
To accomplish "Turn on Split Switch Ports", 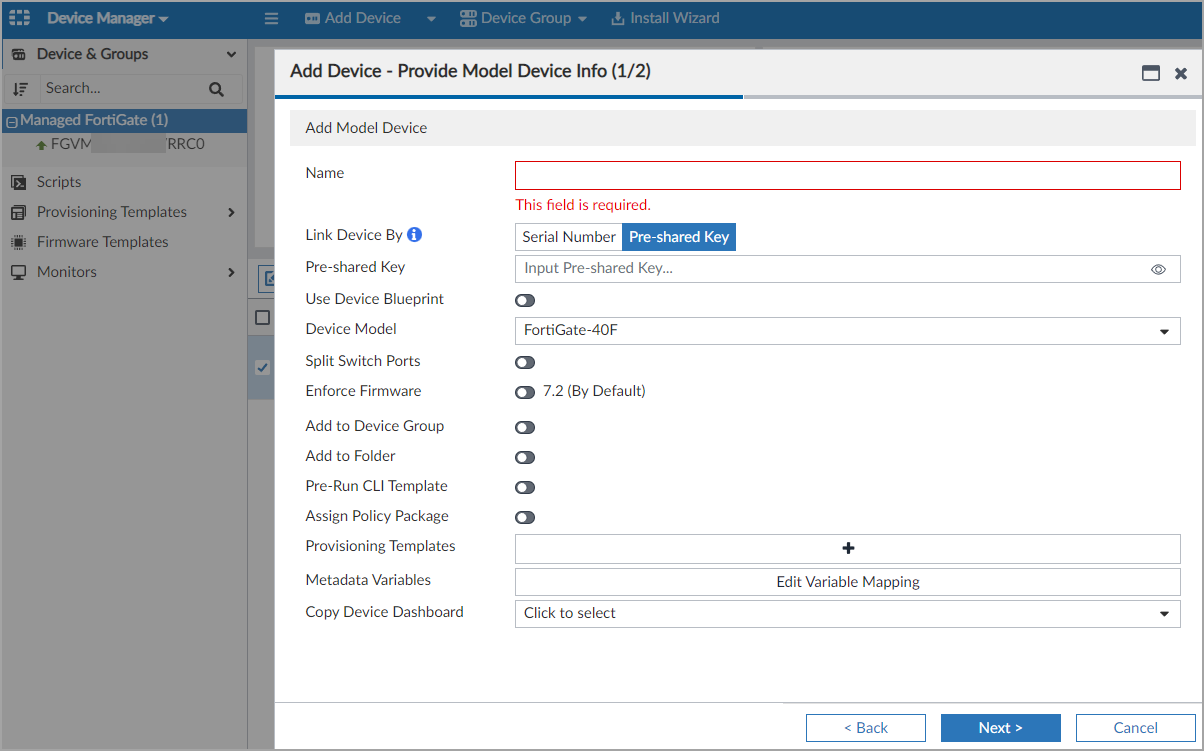I will pos(525,362).
